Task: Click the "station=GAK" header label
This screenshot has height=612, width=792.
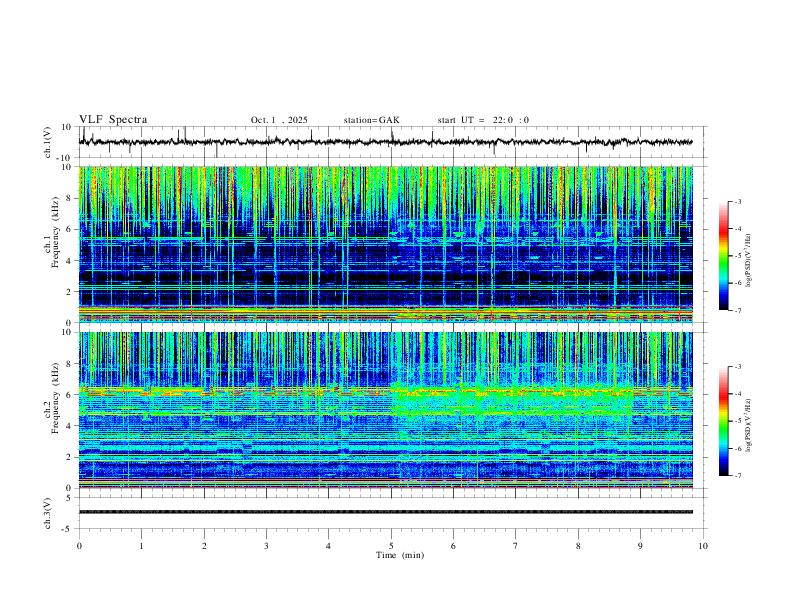Action: coord(371,120)
